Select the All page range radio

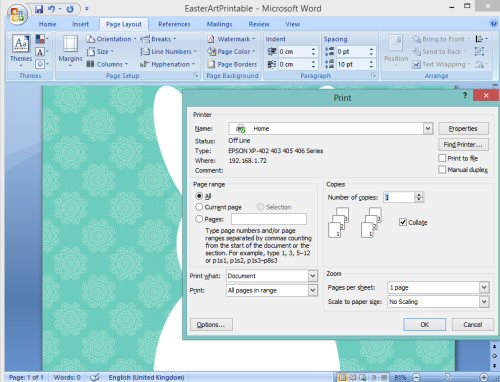[x=199, y=196]
